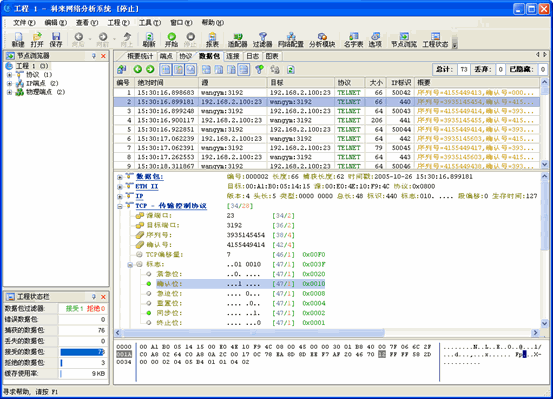Expand the 数据包 decode node

click(120, 177)
